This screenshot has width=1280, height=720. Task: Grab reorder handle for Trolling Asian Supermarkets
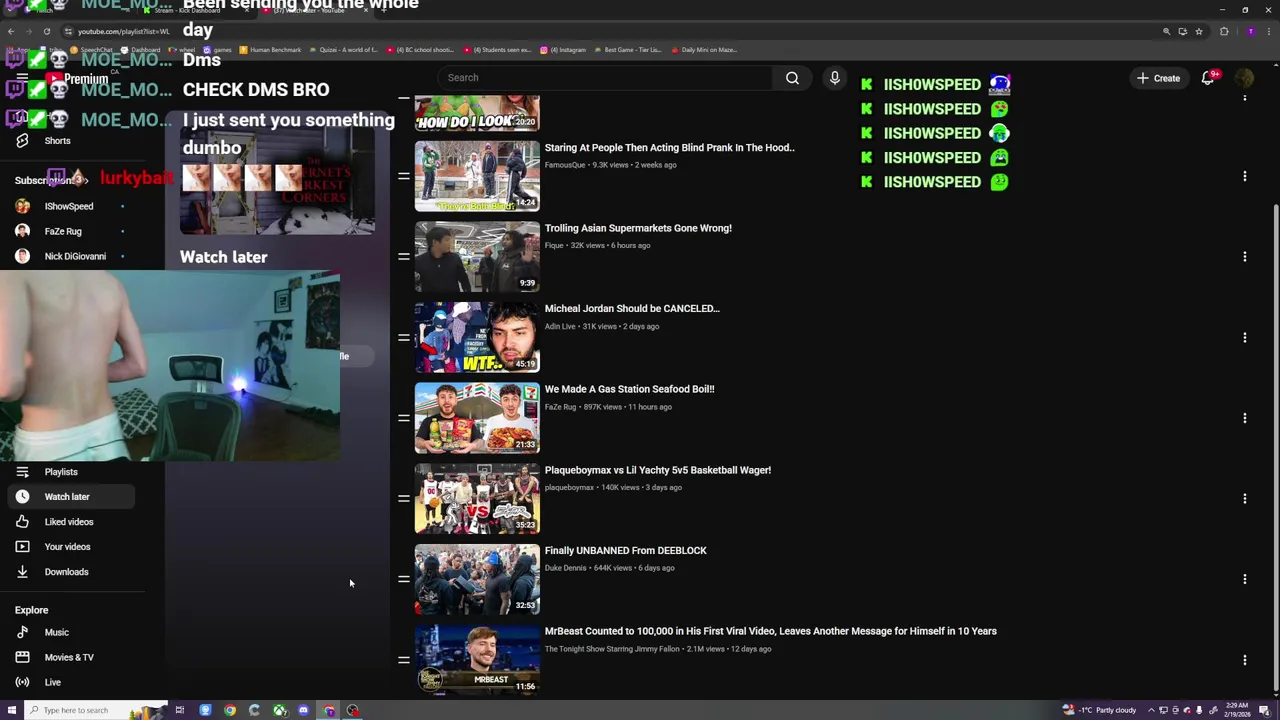(404, 257)
